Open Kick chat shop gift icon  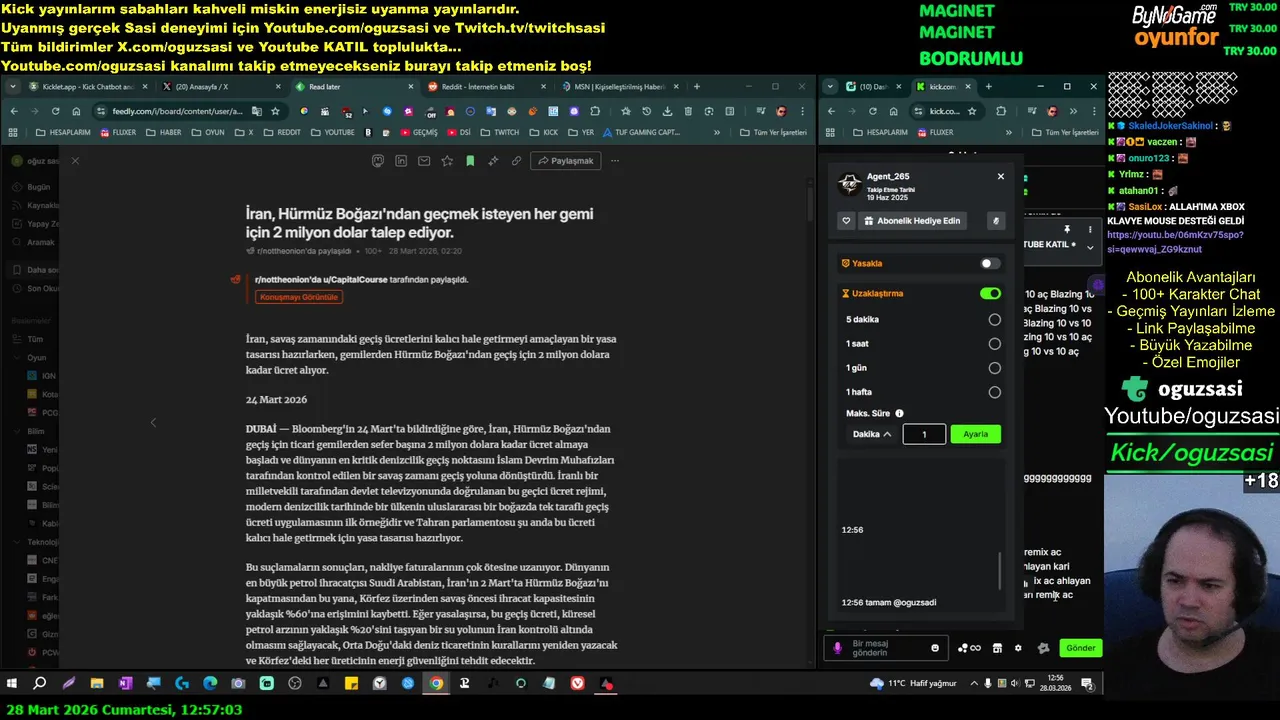997,648
